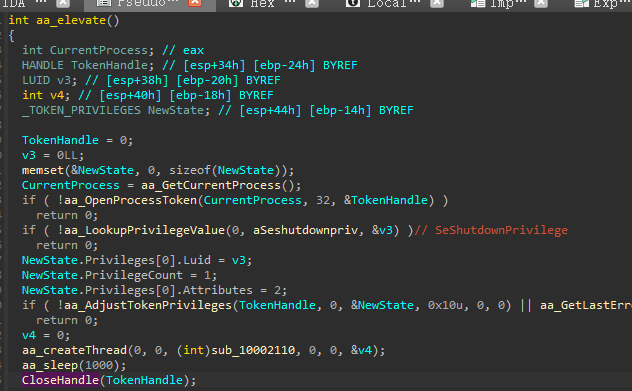This screenshot has height=391, width=632.
Task: Click TokenHandle inside CloseHandle parentheses
Action: coord(144,380)
